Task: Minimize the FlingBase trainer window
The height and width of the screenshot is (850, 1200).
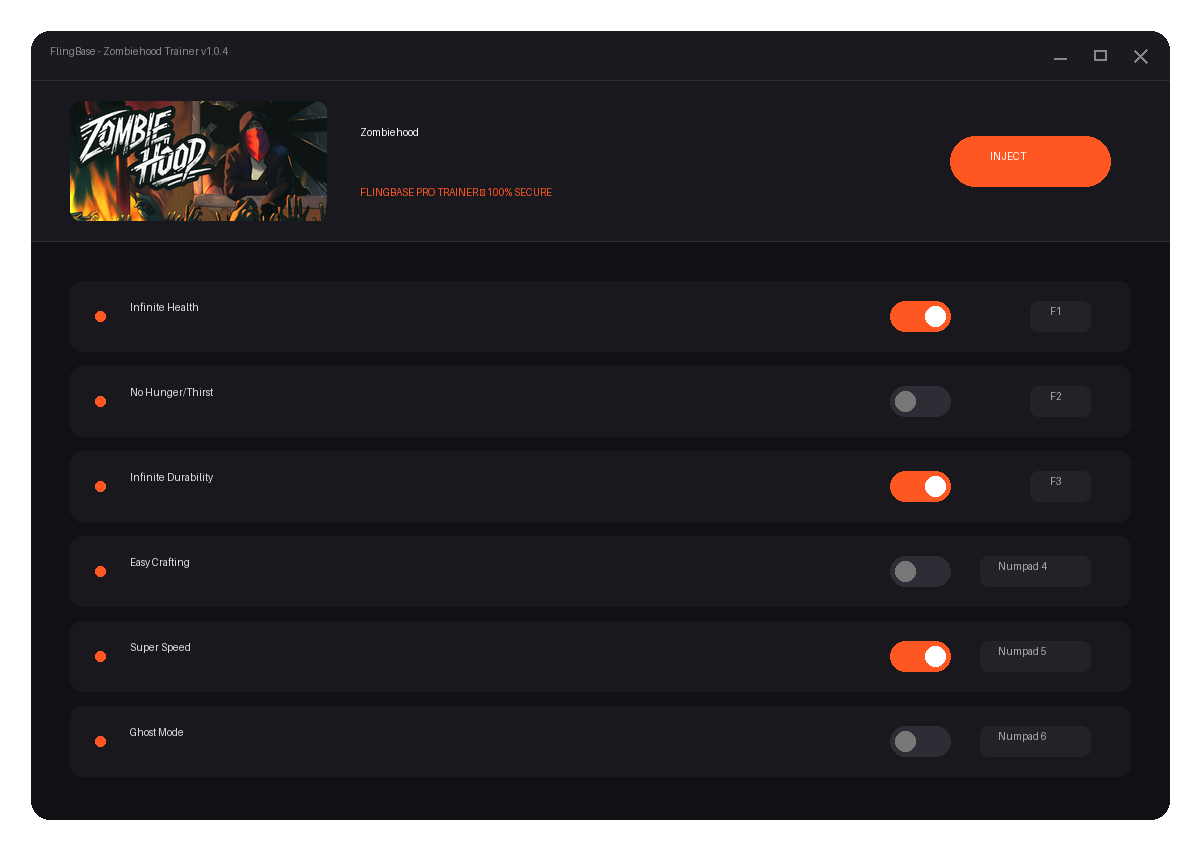Action: tap(1060, 56)
